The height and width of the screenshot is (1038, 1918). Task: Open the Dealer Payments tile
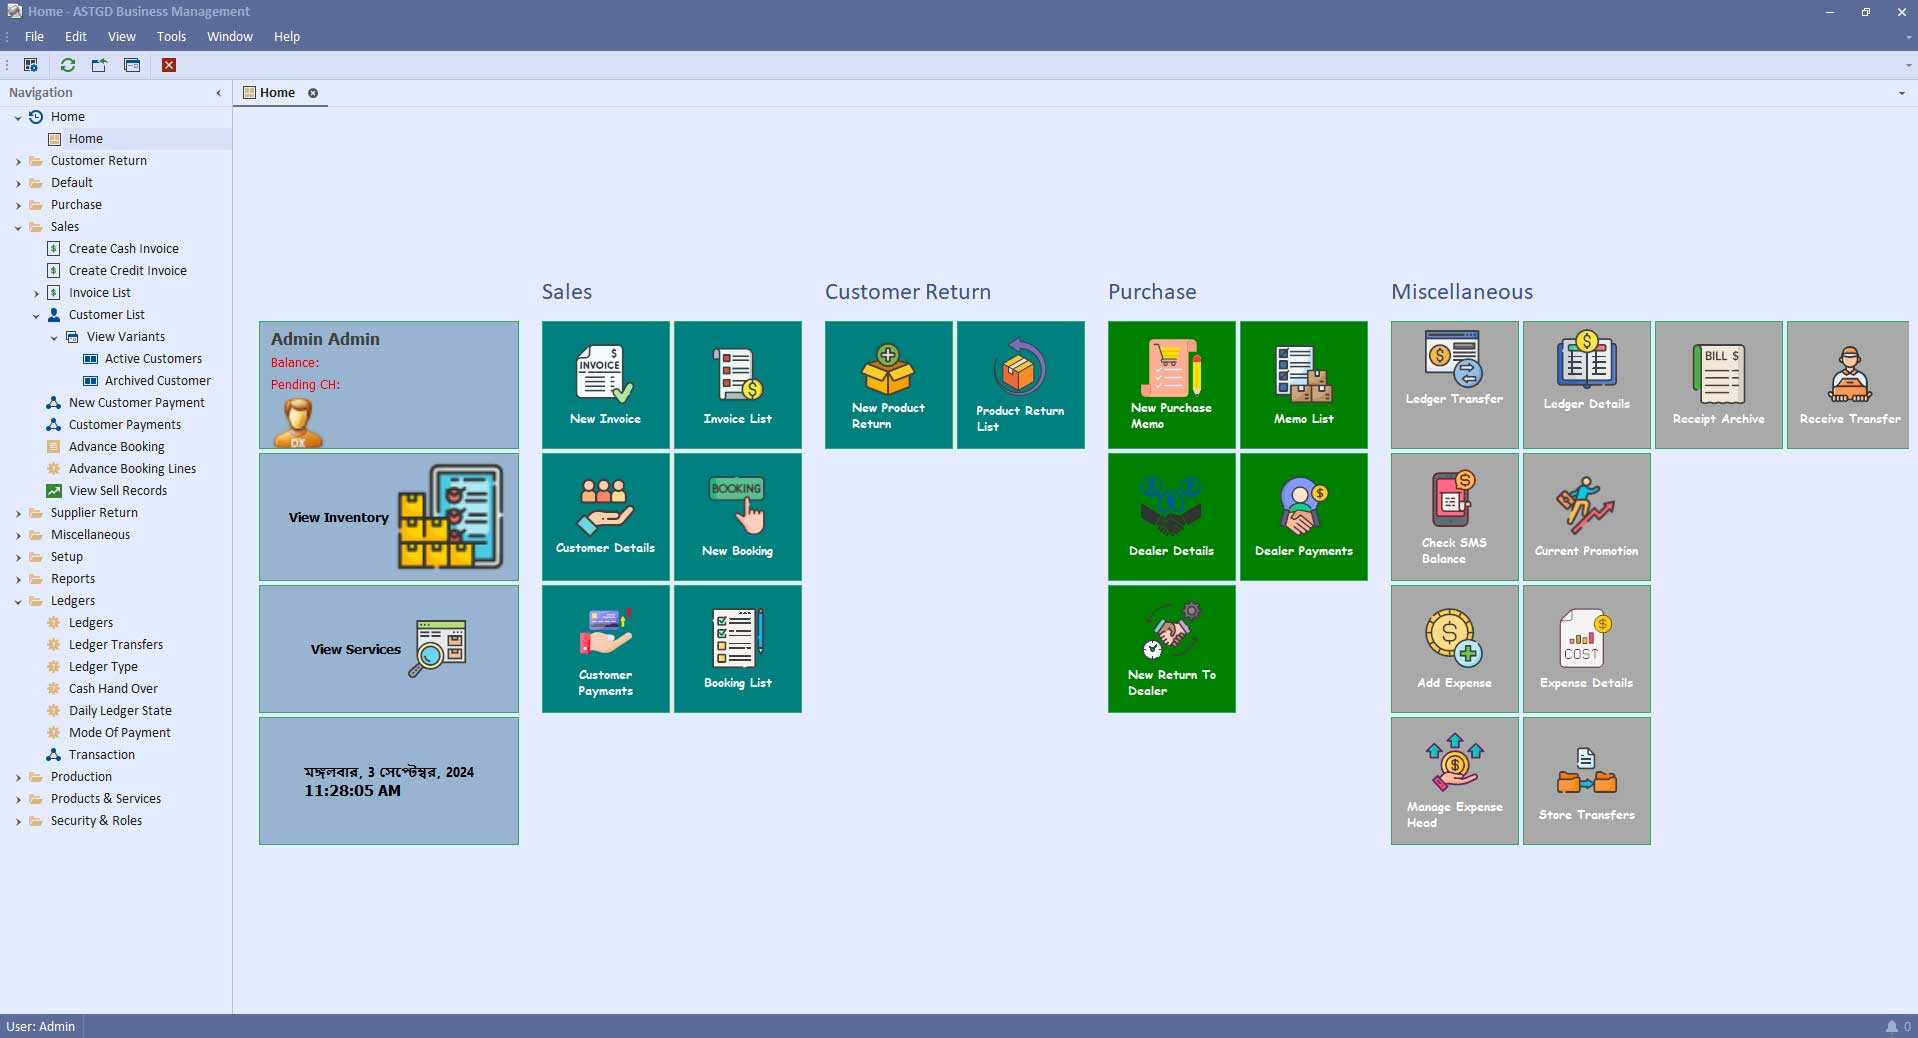pos(1303,517)
